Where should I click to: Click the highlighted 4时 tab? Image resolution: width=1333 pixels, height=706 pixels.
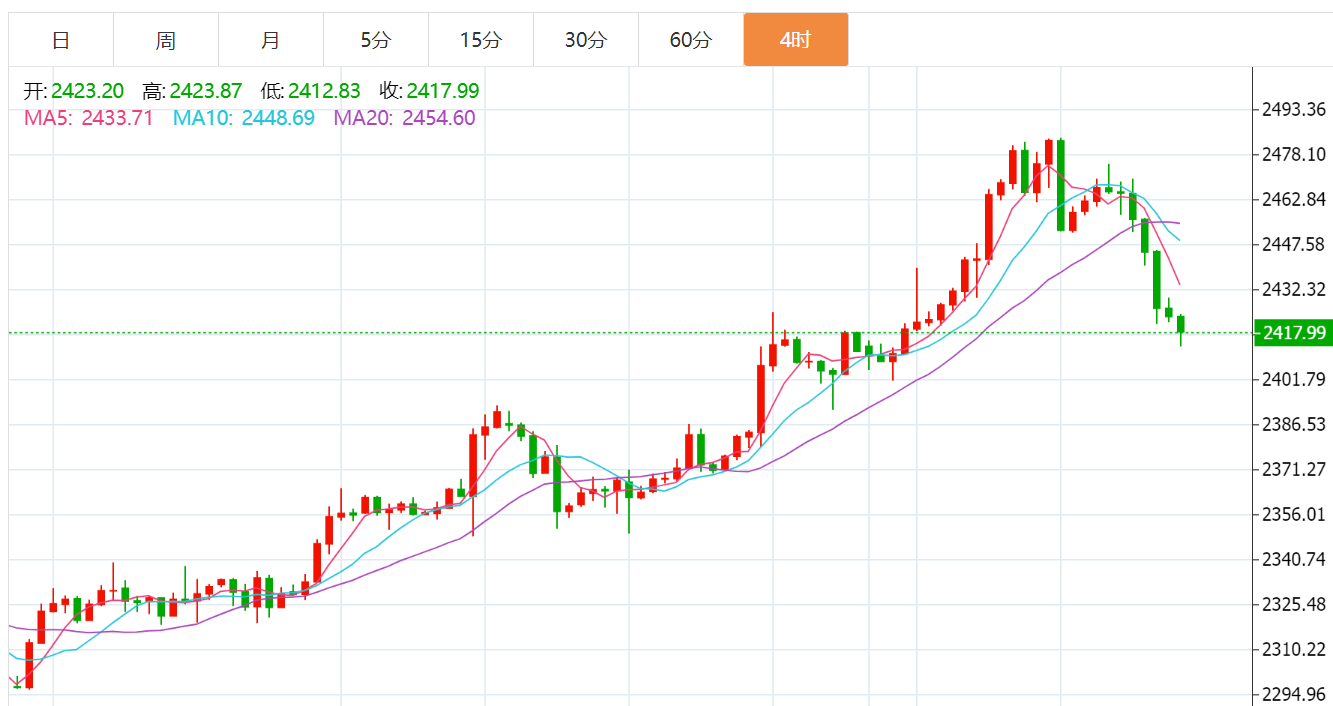[796, 40]
